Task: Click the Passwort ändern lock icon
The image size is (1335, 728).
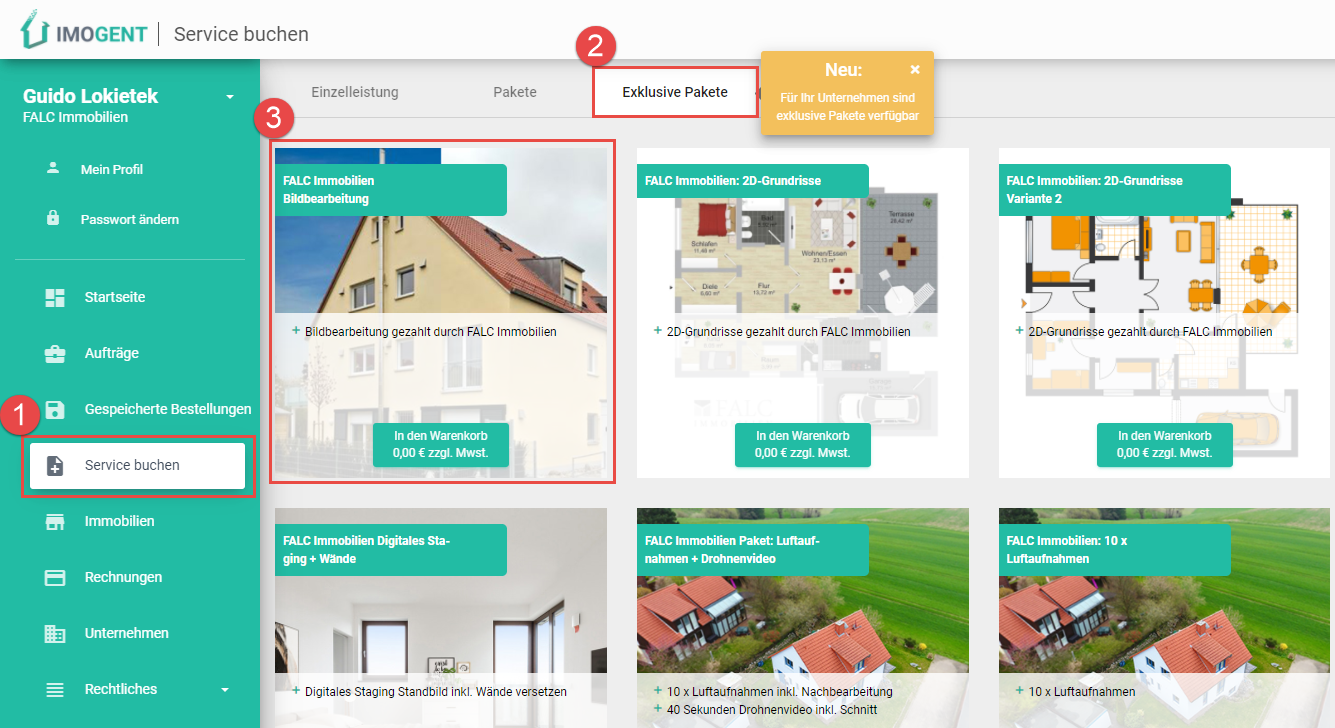Action: pos(53,218)
